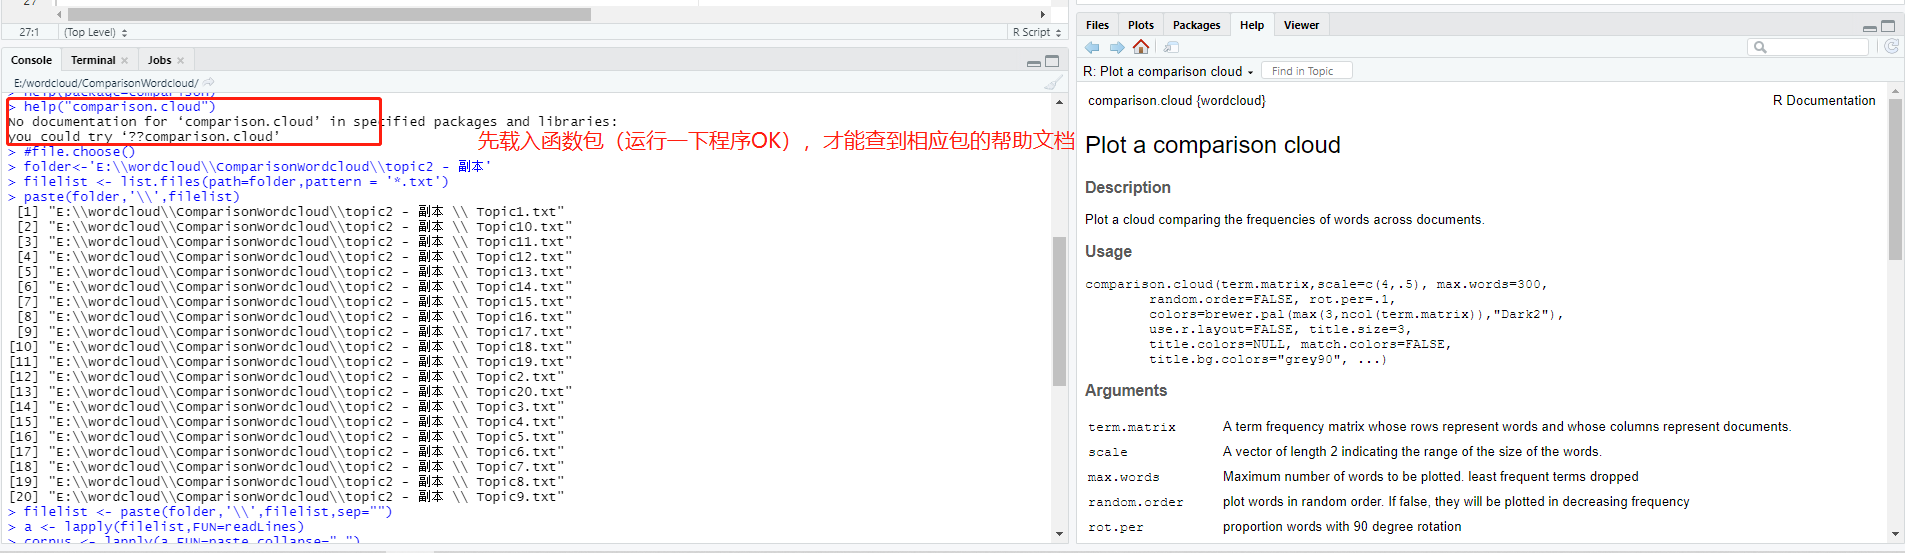Click output row [10] Topic18.txt
Viewport: 1905px width, 553px height.
click(x=290, y=347)
